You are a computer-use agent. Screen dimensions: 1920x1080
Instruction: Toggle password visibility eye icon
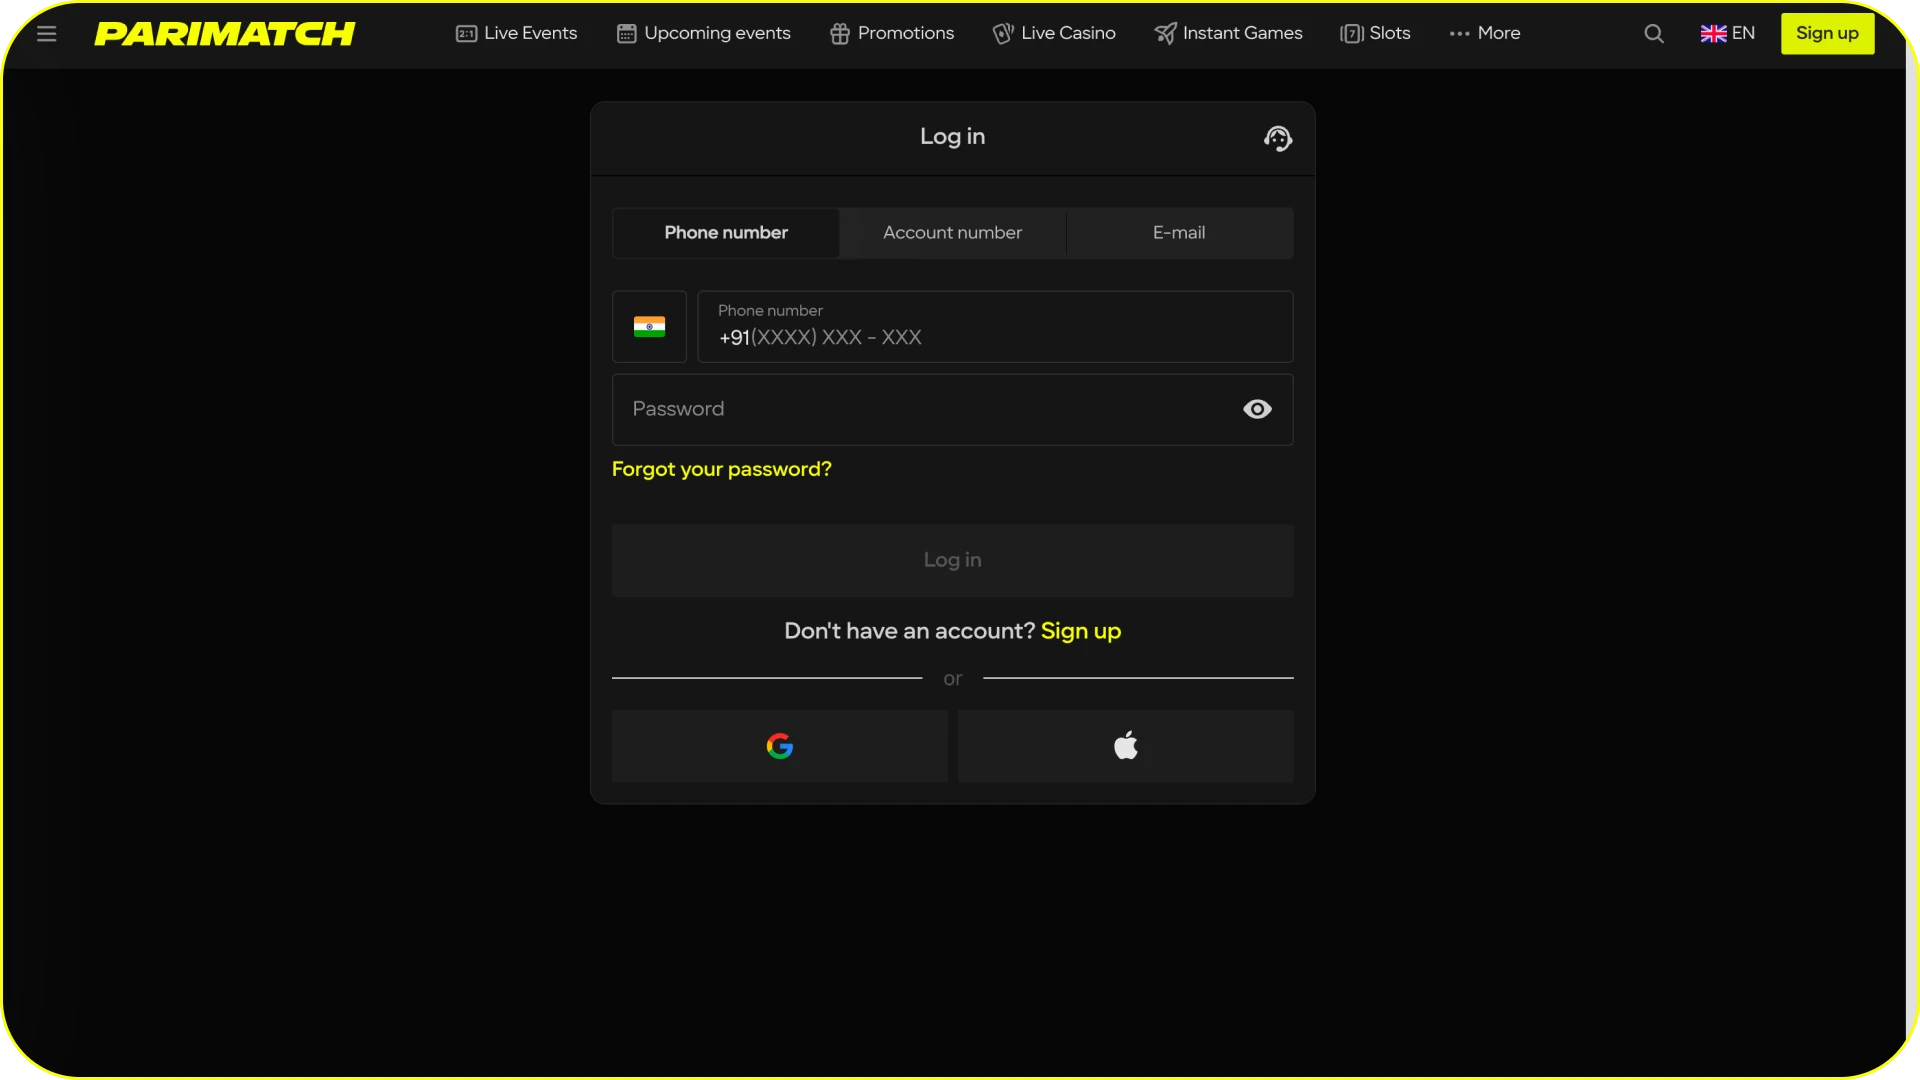tap(1257, 409)
